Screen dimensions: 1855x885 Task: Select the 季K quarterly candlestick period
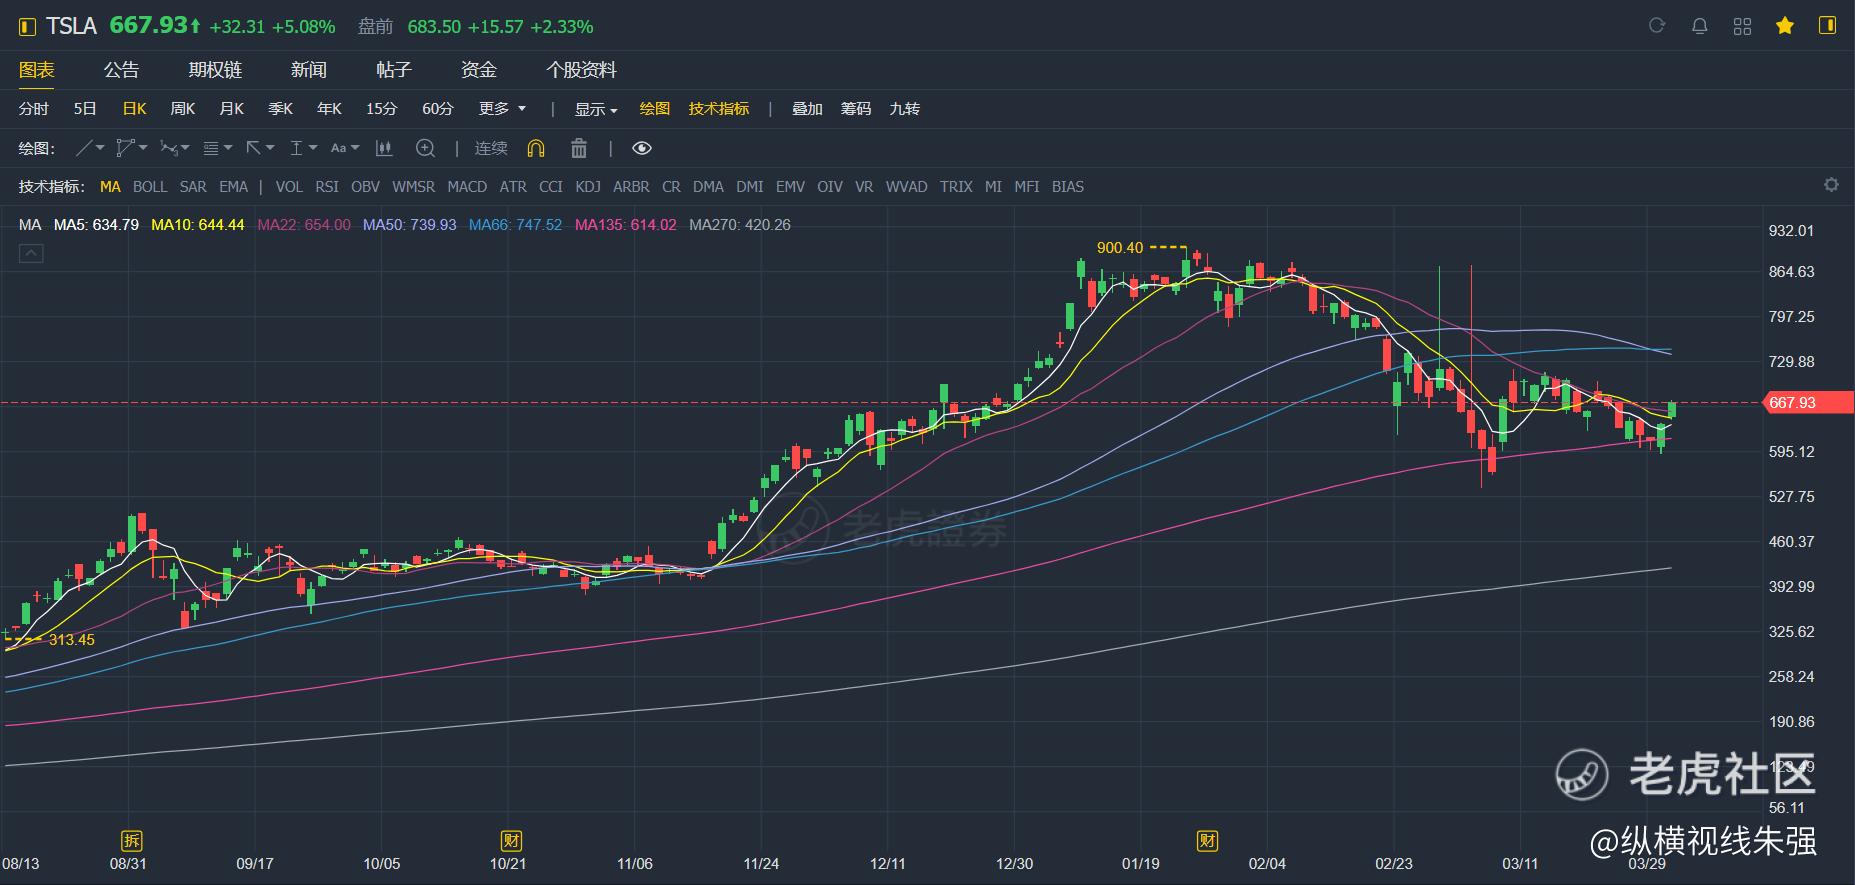tap(281, 108)
